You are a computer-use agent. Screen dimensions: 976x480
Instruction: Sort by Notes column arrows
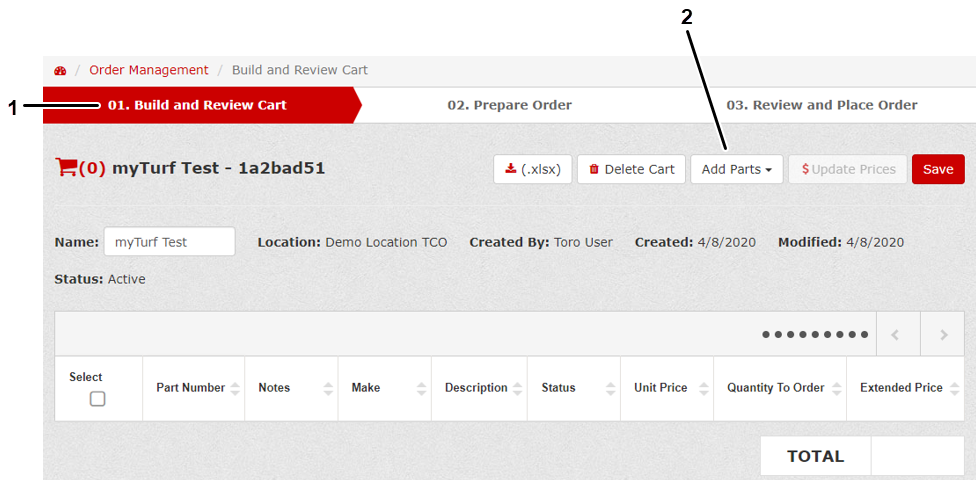click(x=328, y=388)
